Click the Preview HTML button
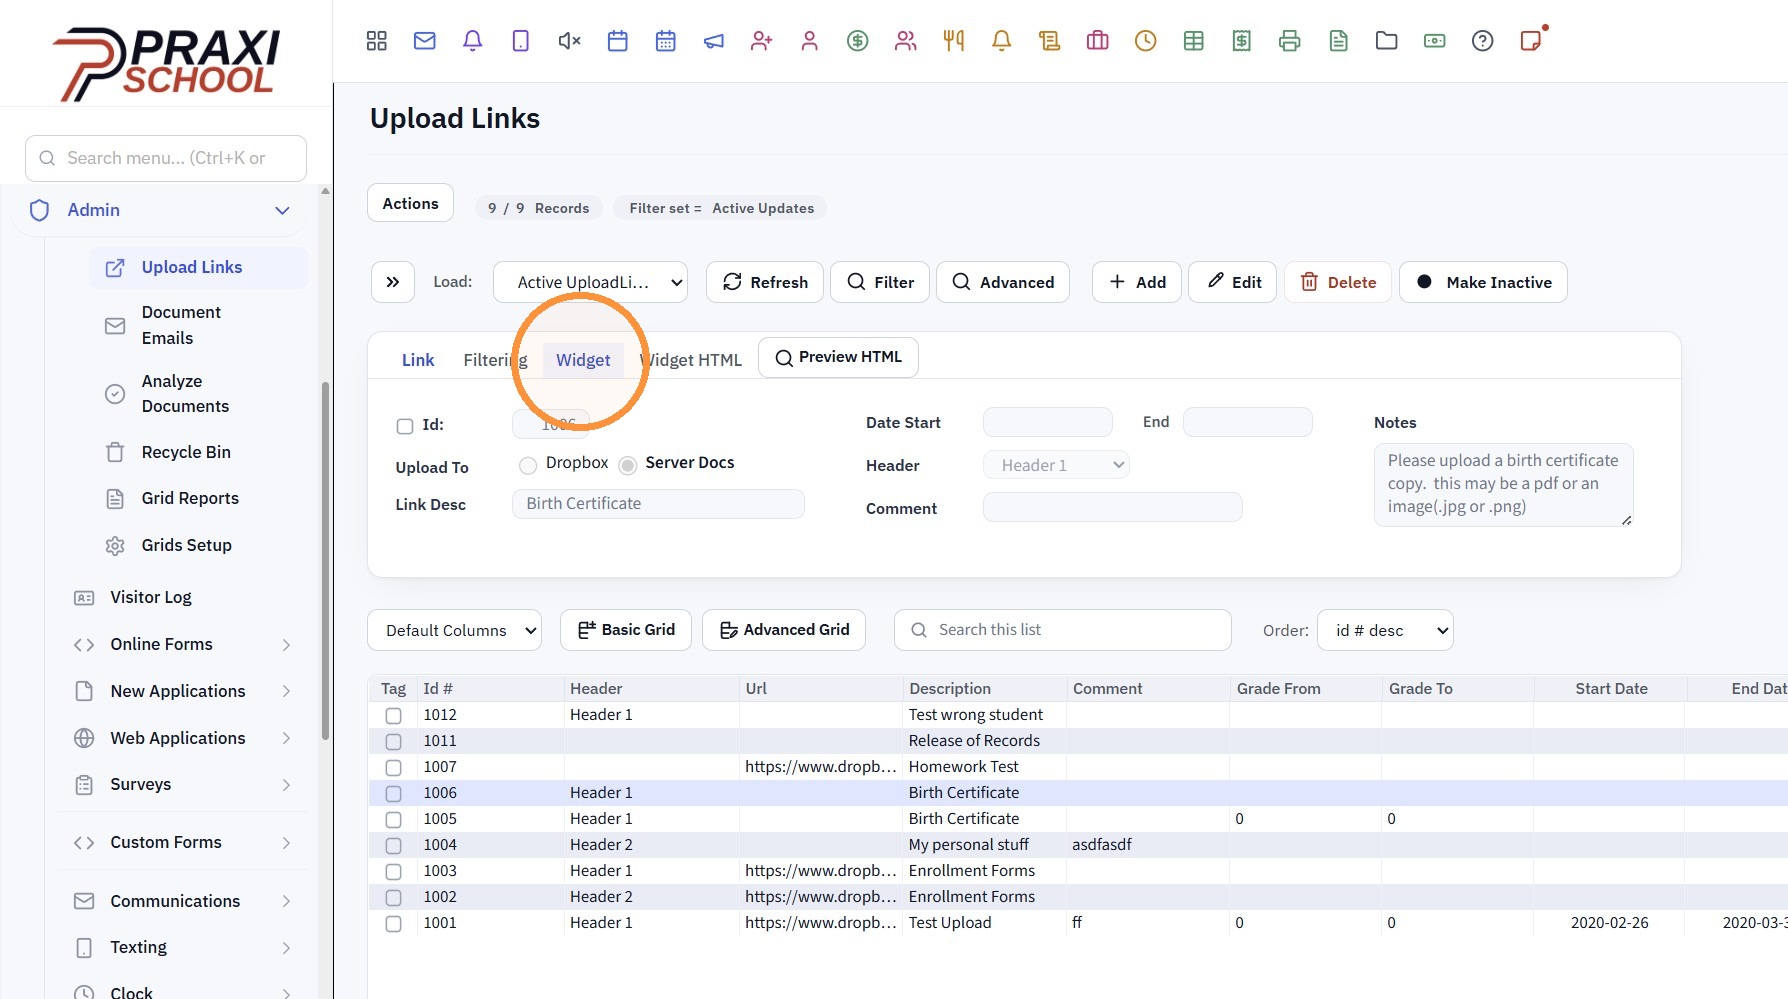The image size is (1788, 999). (x=838, y=357)
